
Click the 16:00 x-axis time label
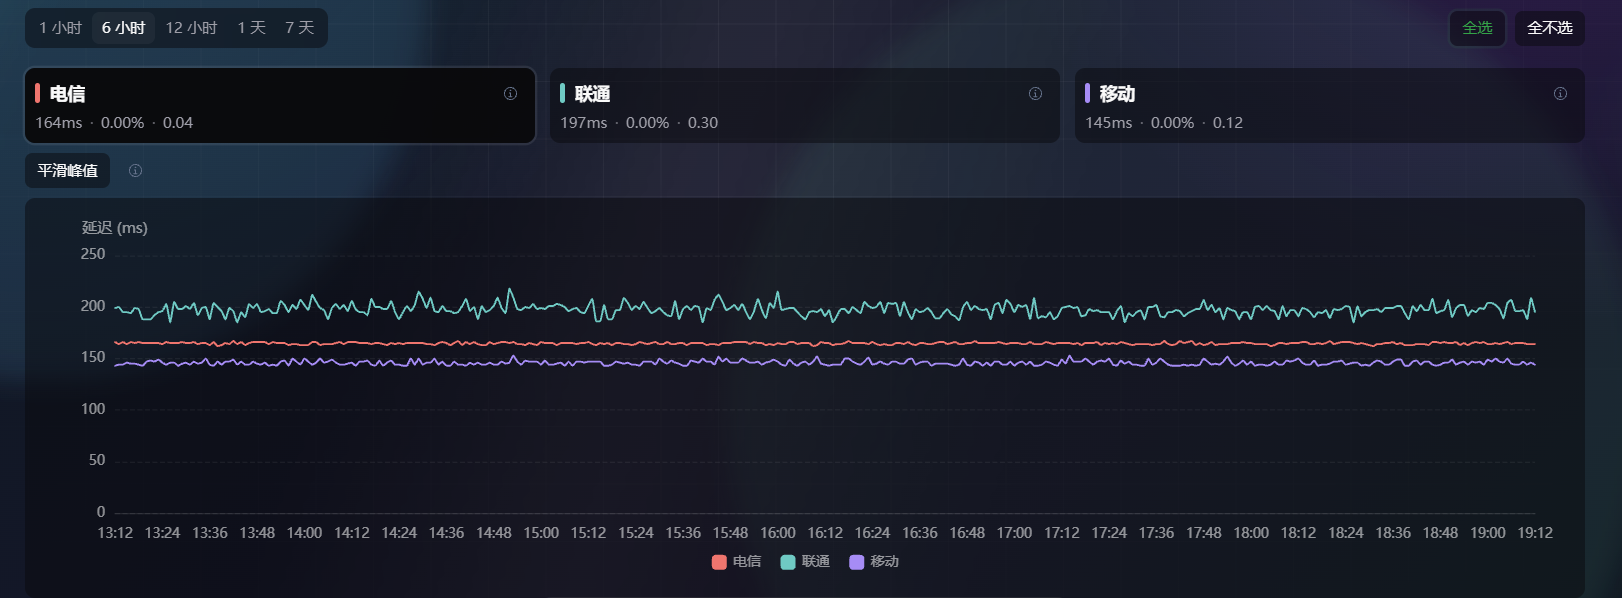(x=778, y=533)
